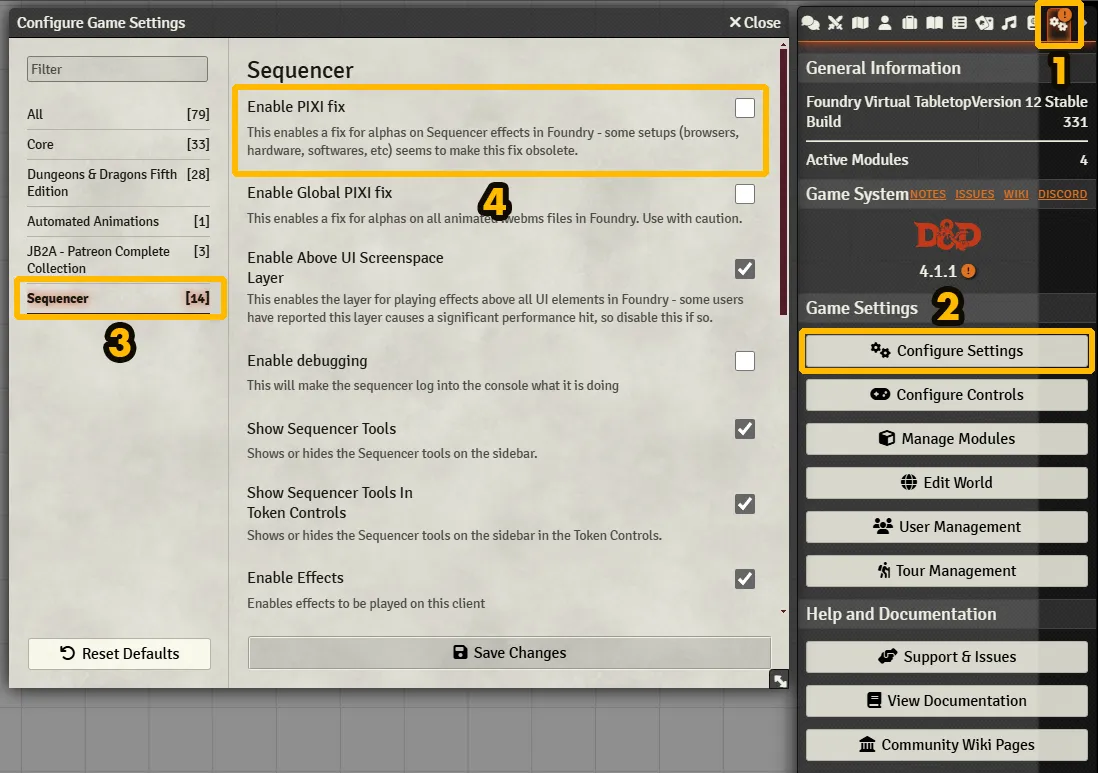This screenshot has width=1098, height=773.
Task: Click the window resize handle icon
Action: [x=779, y=679]
